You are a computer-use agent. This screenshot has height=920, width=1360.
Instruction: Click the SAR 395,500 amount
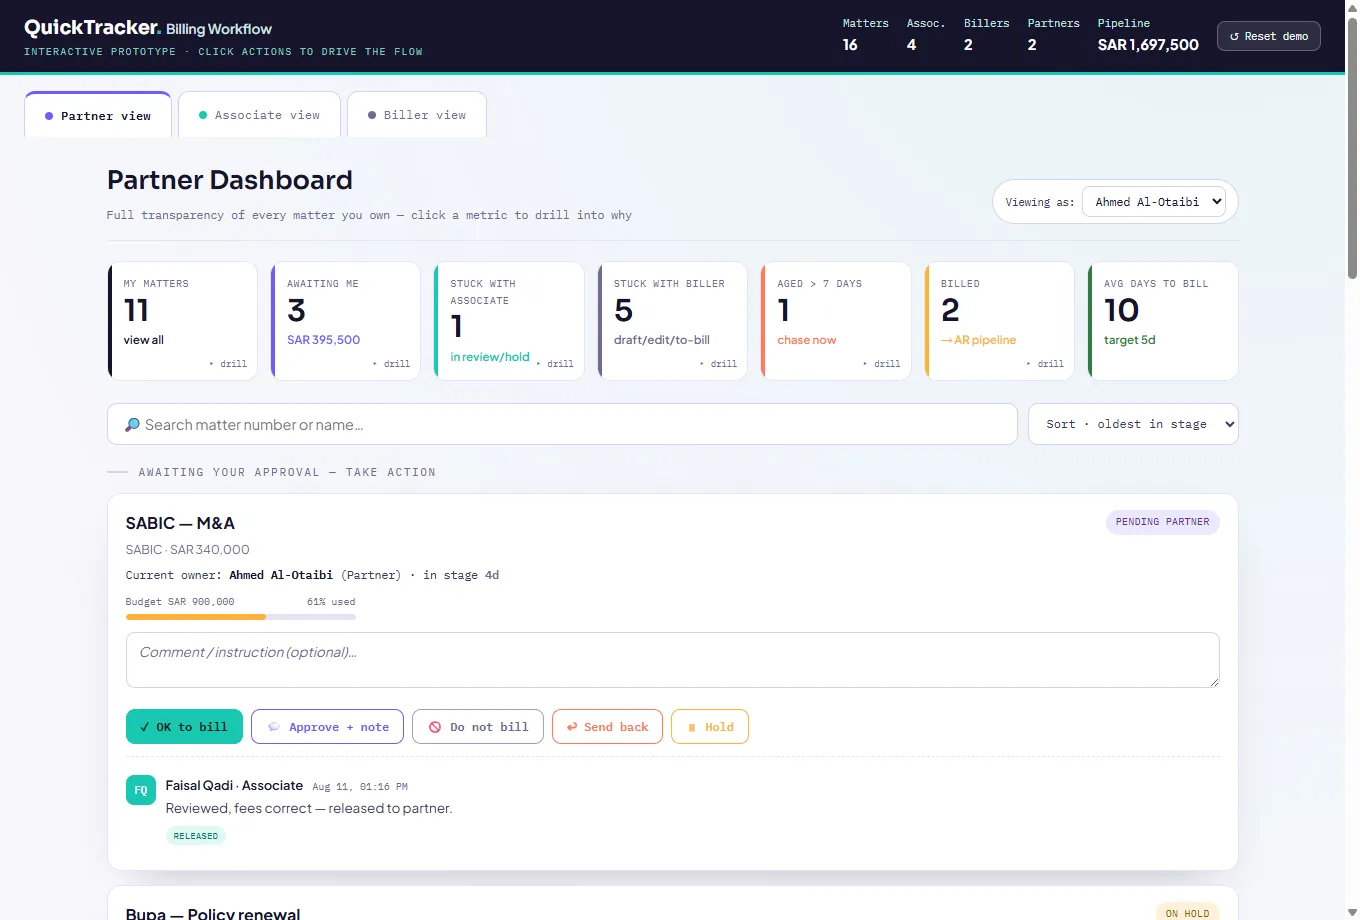pyautogui.click(x=324, y=340)
